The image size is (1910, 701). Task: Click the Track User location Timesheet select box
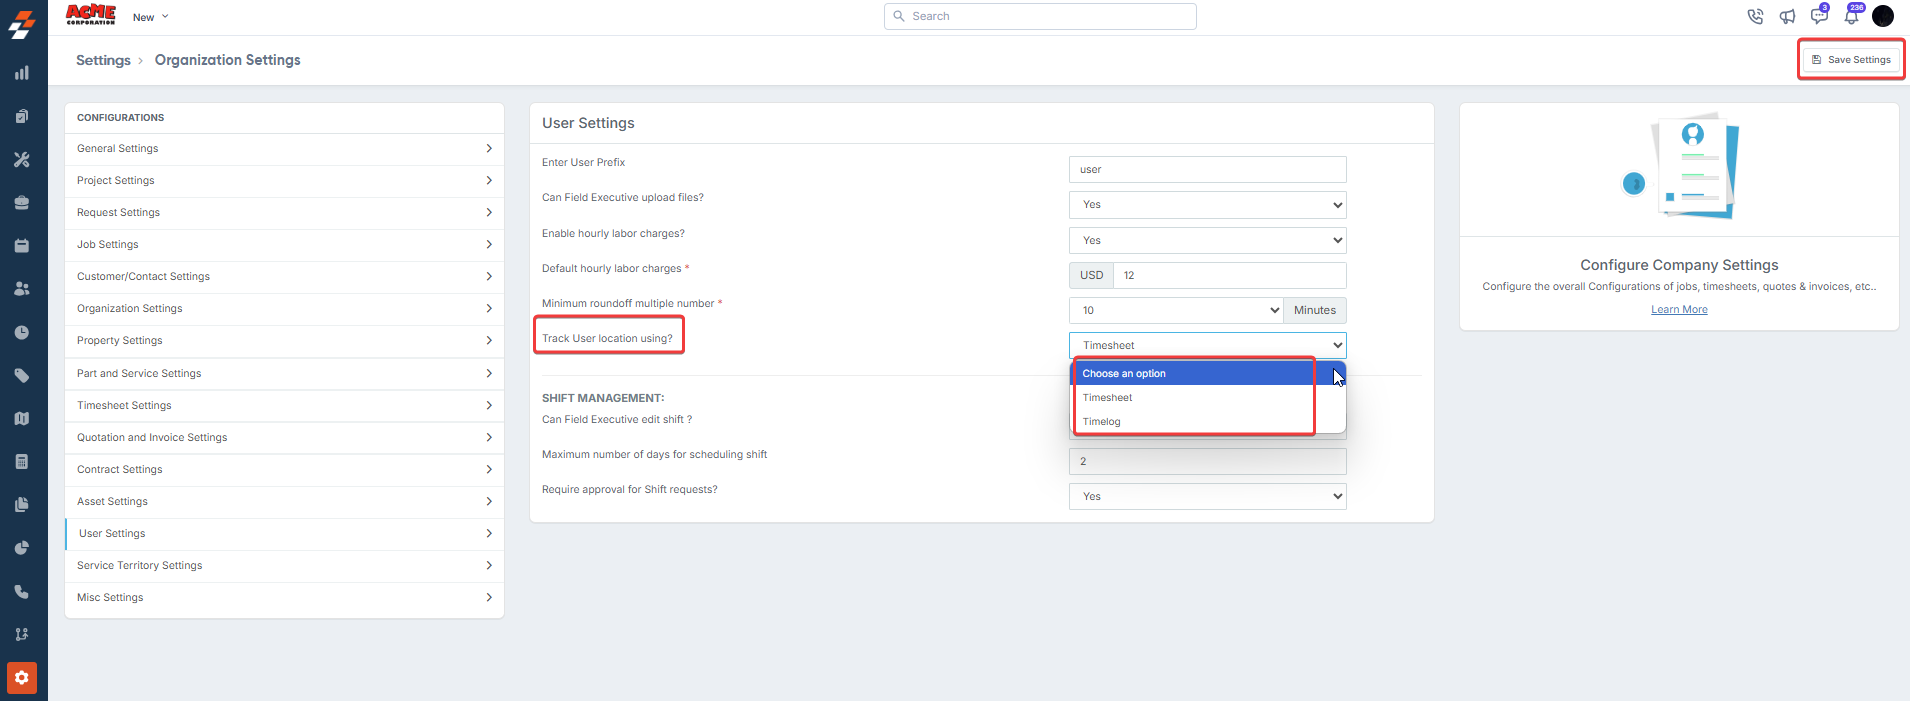click(1208, 345)
